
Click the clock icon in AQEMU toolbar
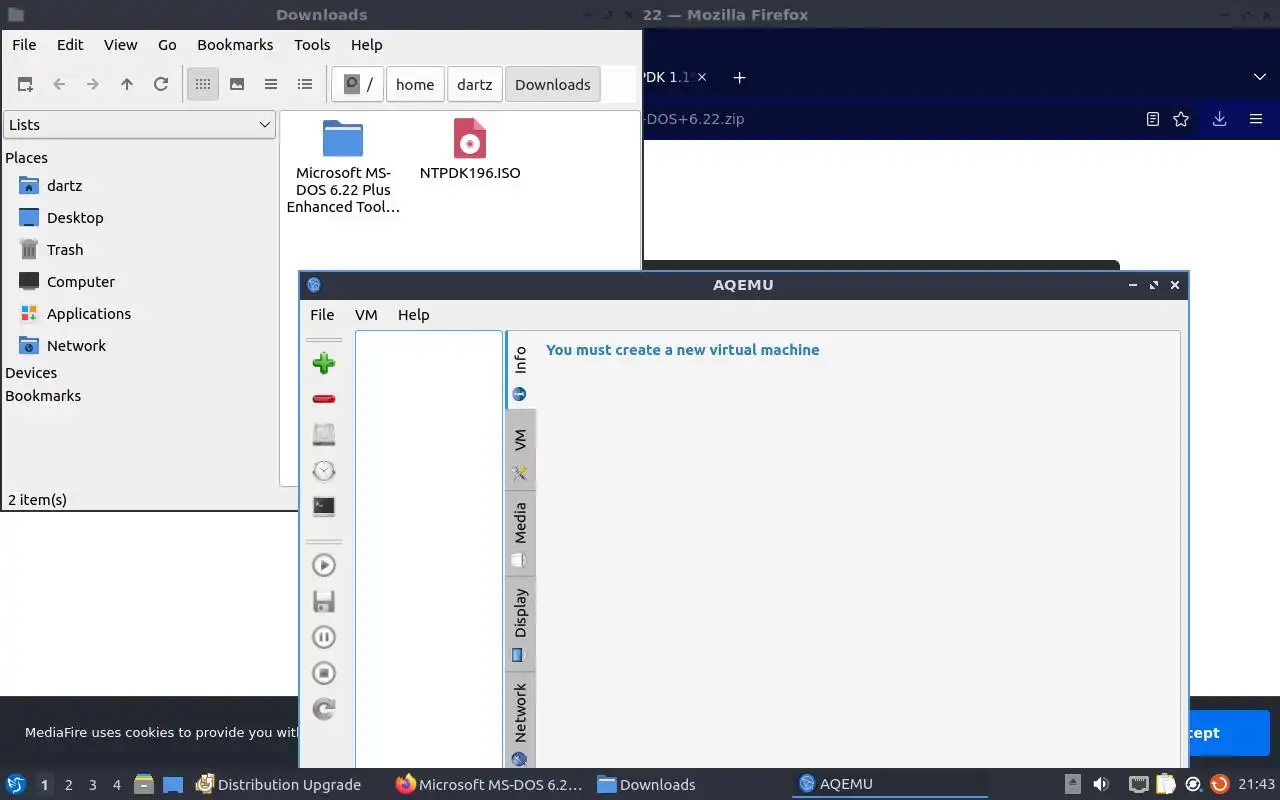(x=323, y=470)
